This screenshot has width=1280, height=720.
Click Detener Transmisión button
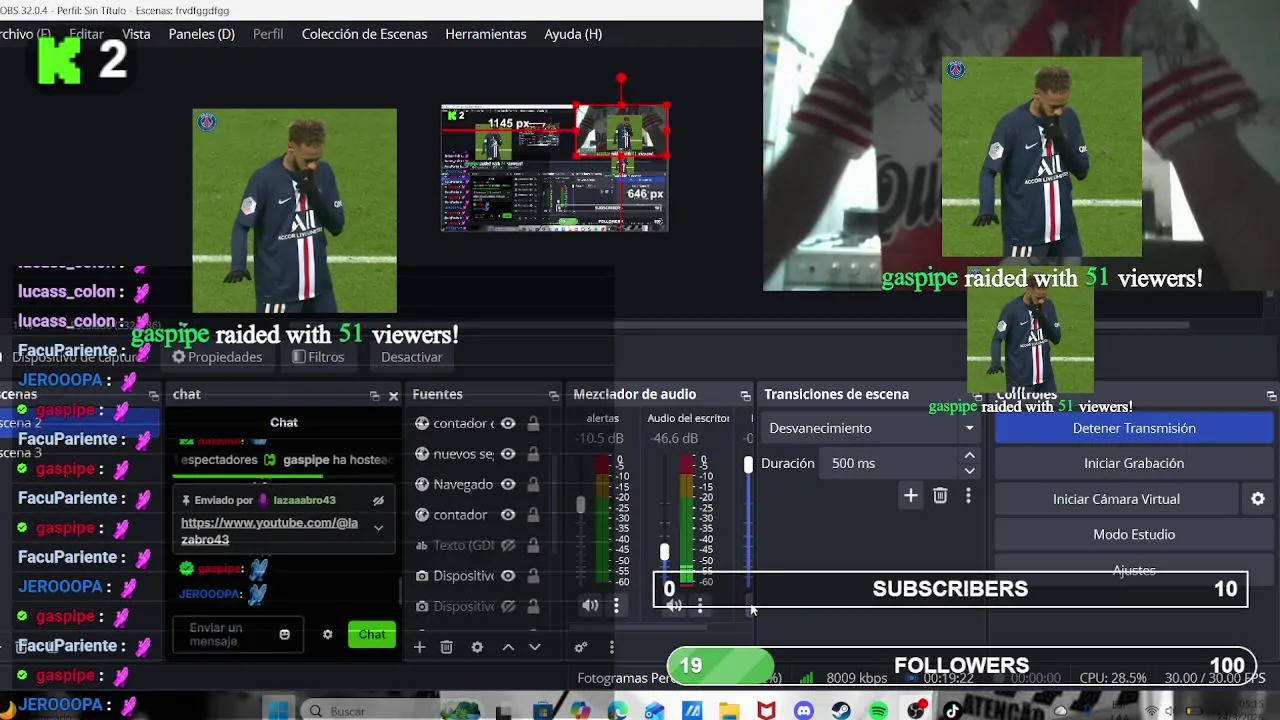tap(1134, 428)
